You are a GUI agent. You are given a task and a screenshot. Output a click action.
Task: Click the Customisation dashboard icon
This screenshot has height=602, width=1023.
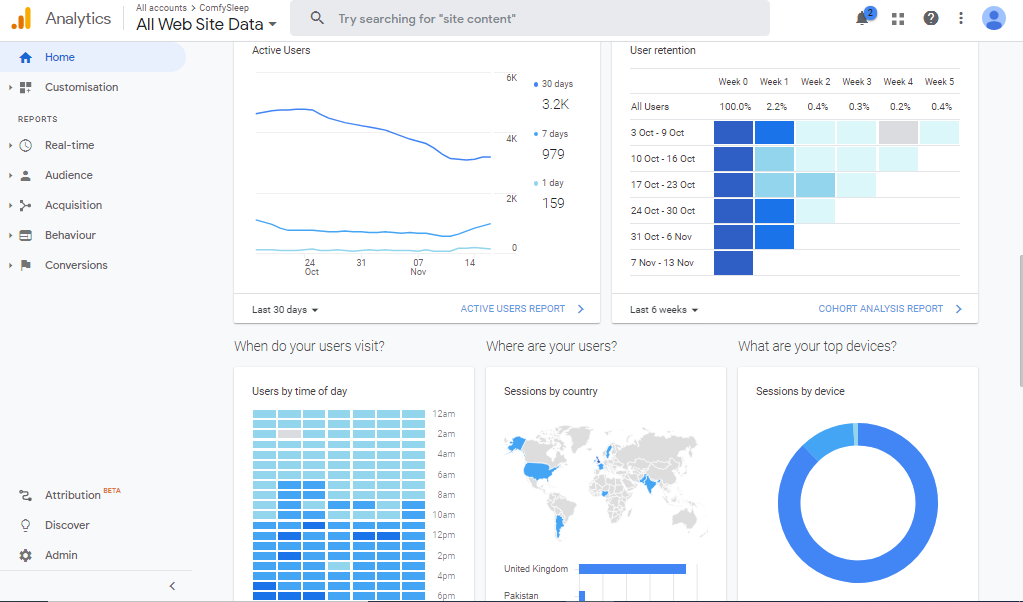25,87
